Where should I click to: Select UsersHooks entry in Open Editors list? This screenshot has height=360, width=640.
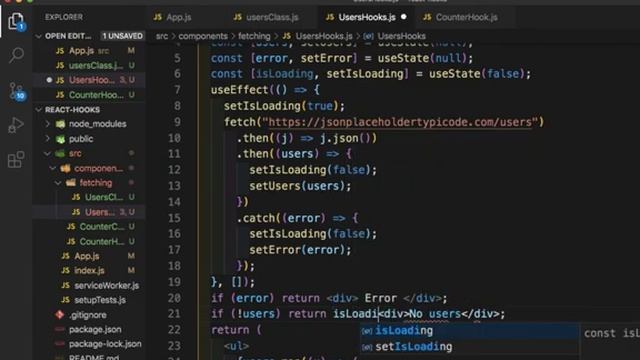pos(89,80)
